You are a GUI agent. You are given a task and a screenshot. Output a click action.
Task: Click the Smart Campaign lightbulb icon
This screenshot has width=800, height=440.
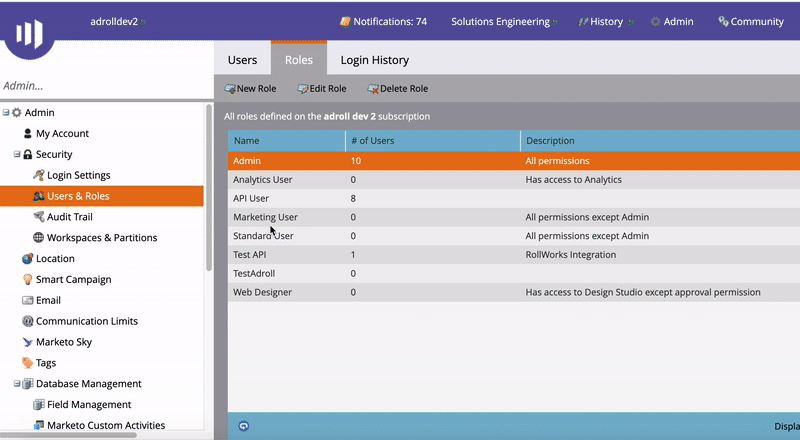(28, 279)
